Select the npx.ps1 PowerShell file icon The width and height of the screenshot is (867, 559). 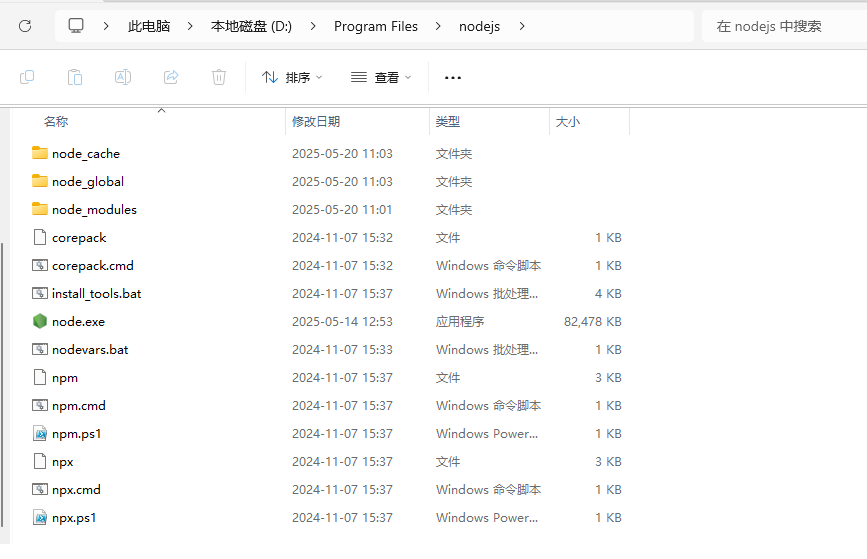pyautogui.click(x=40, y=517)
